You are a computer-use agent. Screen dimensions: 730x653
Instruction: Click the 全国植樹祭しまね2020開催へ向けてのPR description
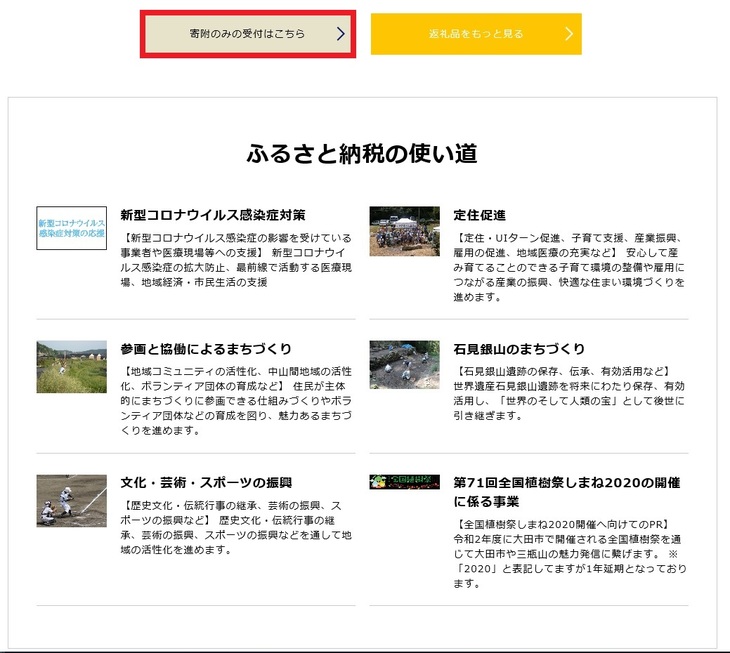(x=568, y=553)
